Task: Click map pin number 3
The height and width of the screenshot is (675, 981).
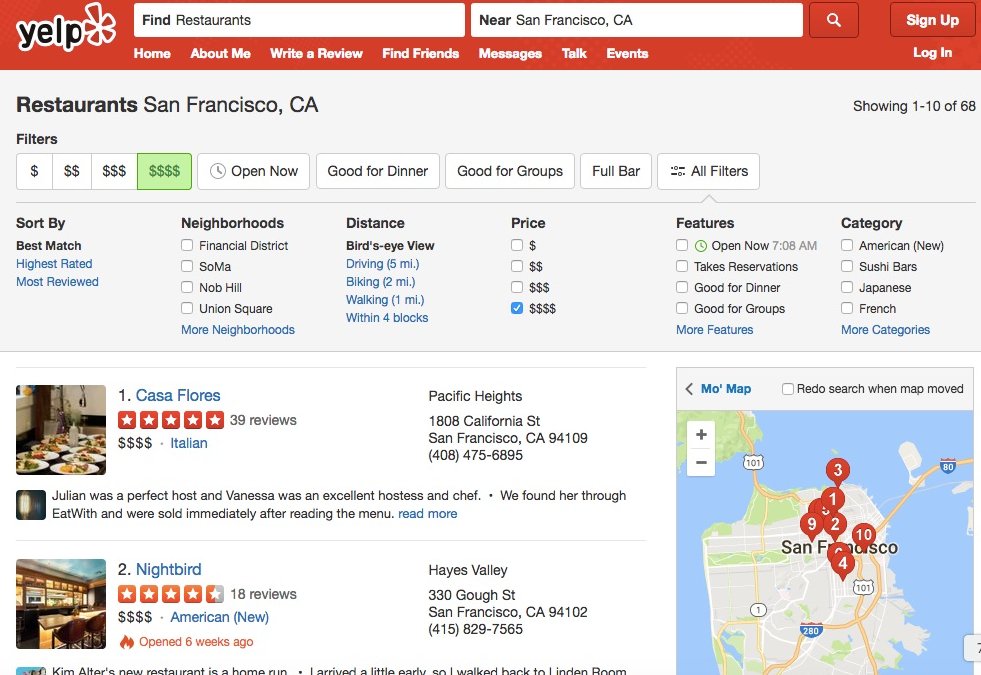Action: [x=837, y=470]
